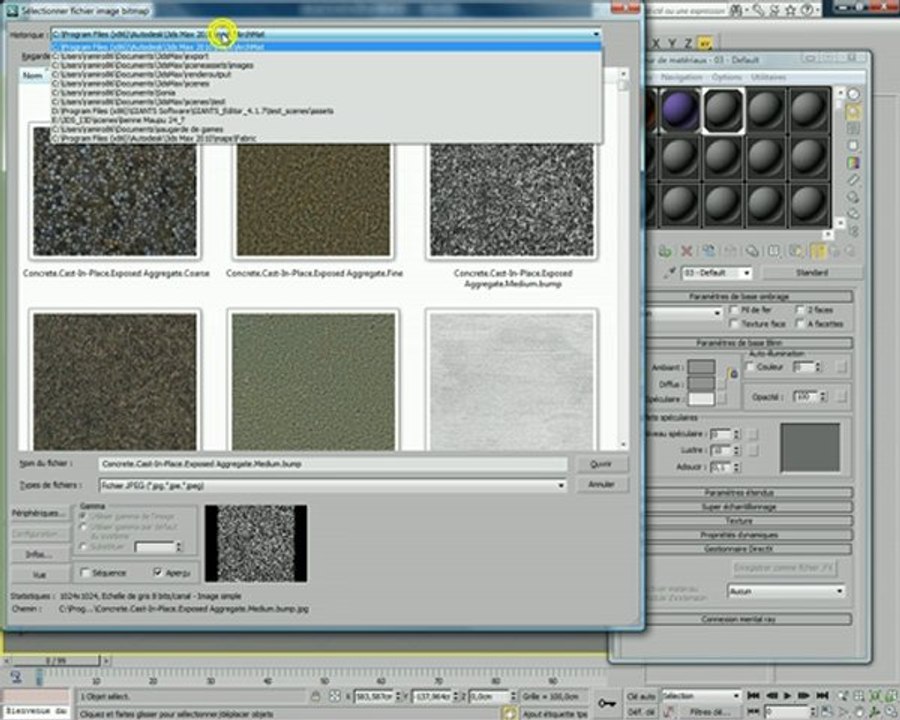This screenshot has width=900, height=720.
Task: Click the red X reset material icon
Action: click(x=687, y=251)
